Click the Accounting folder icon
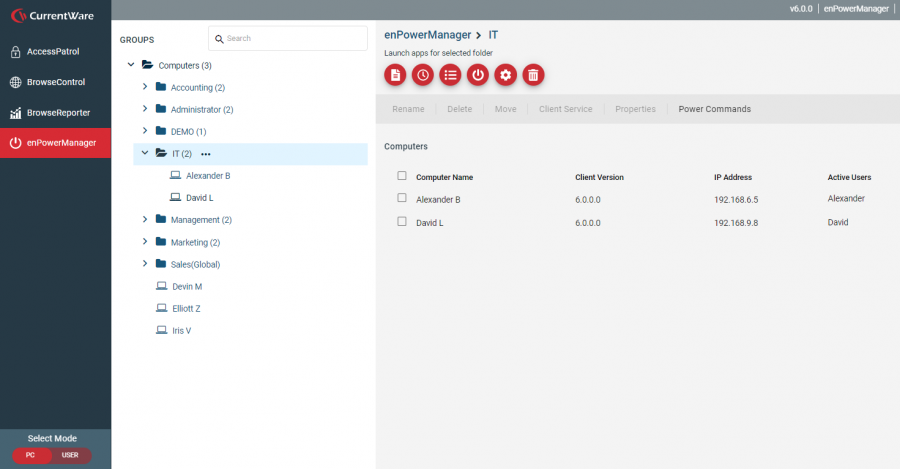The image size is (900, 469). pos(161,87)
